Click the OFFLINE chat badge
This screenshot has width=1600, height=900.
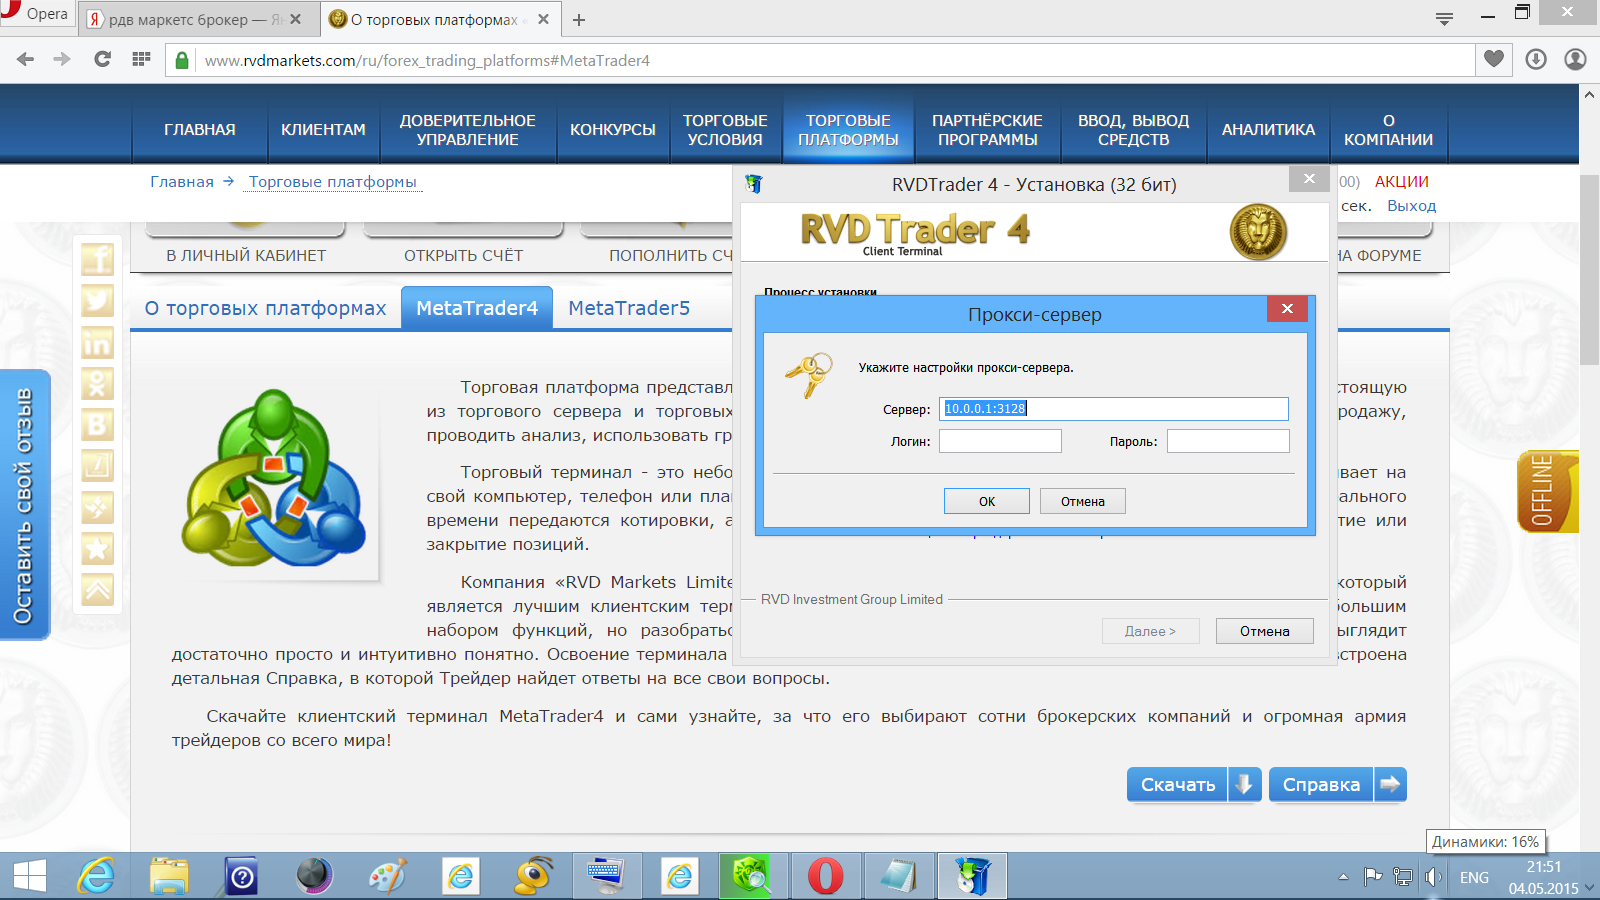coord(1547,491)
